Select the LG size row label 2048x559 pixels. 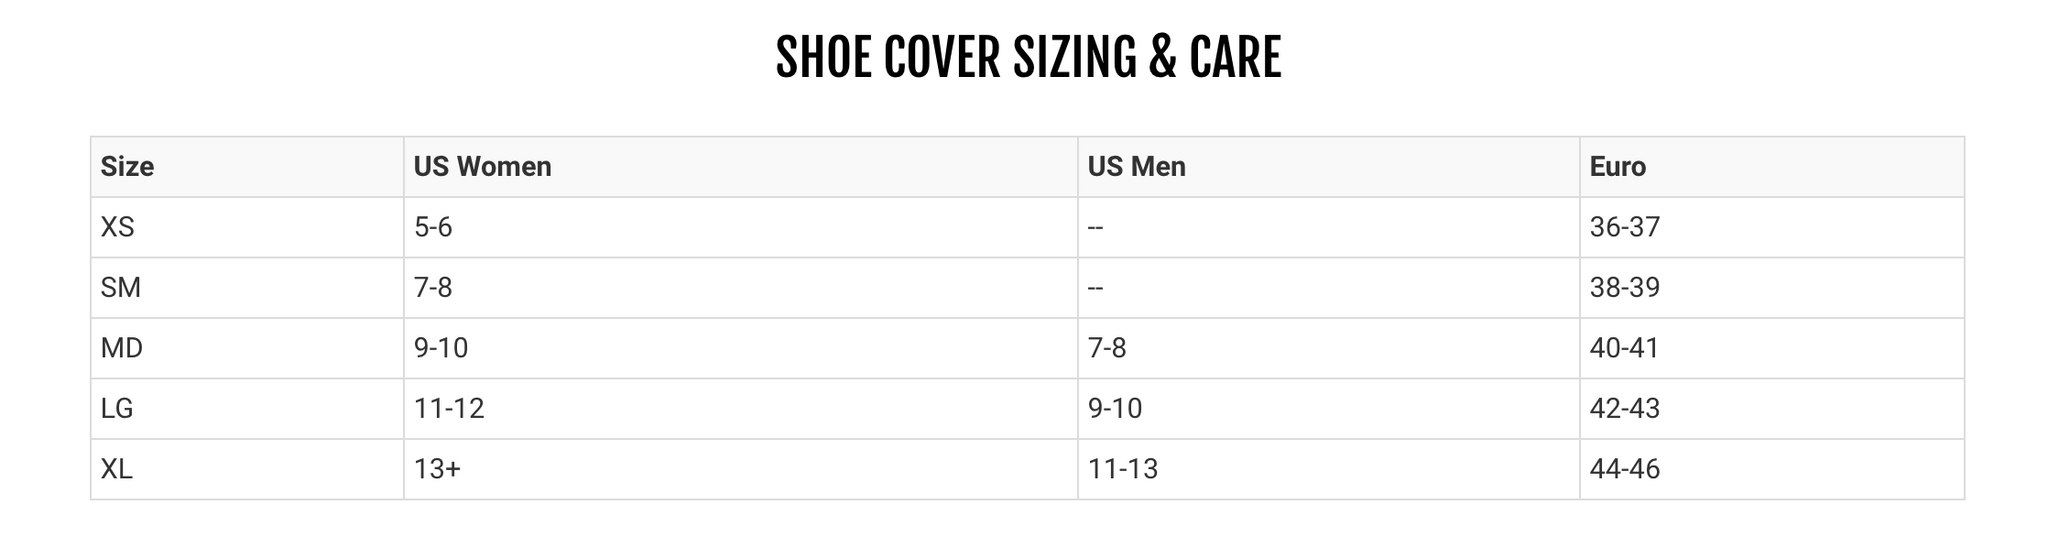pyautogui.click(x=117, y=409)
